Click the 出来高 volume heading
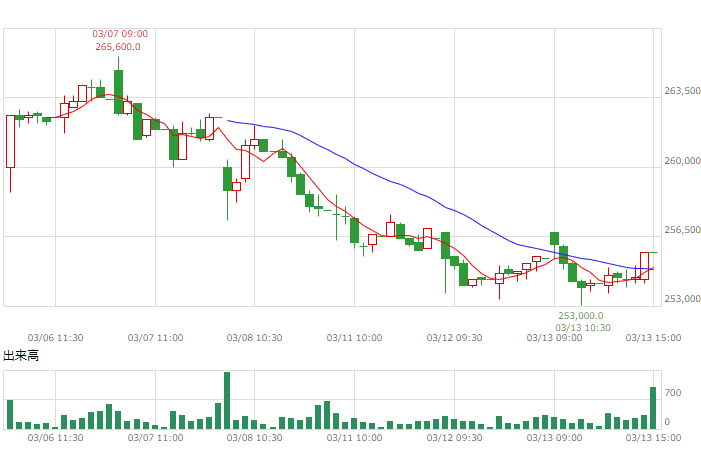 (21, 356)
